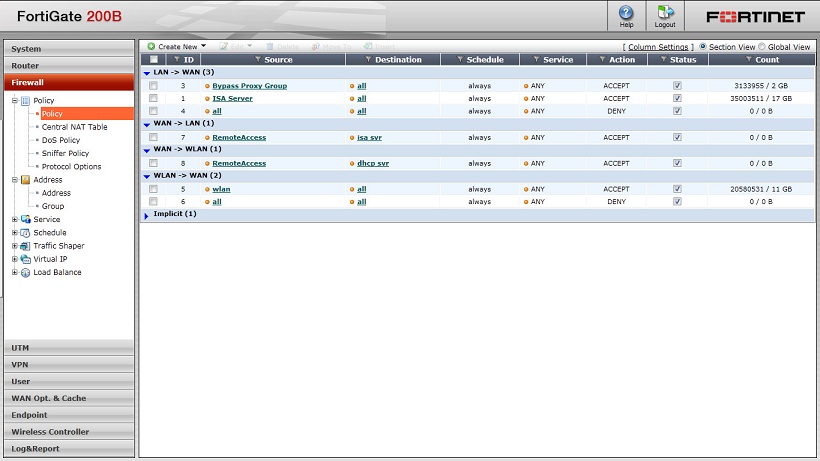Open the Bypass Proxy Group source link
The height and width of the screenshot is (461, 820).
click(x=249, y=86)
